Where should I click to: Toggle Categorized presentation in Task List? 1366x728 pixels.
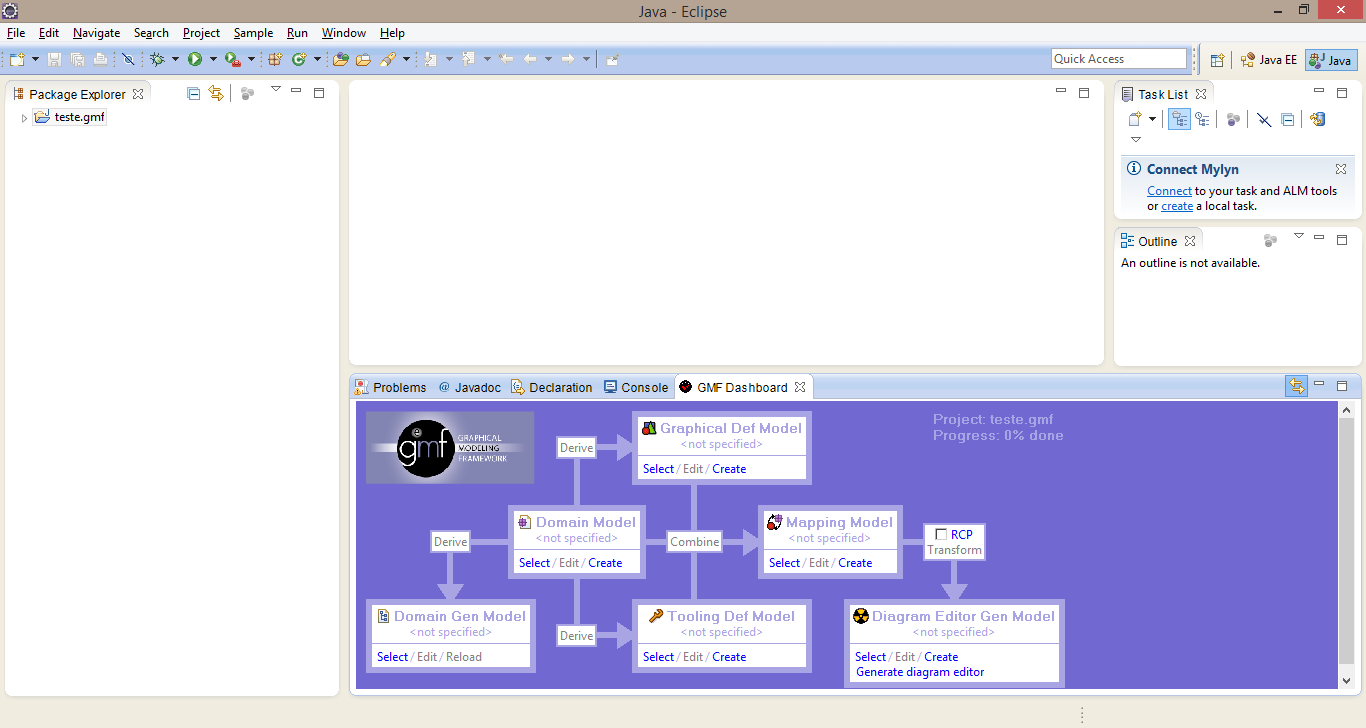click(x=1180, y=119)
